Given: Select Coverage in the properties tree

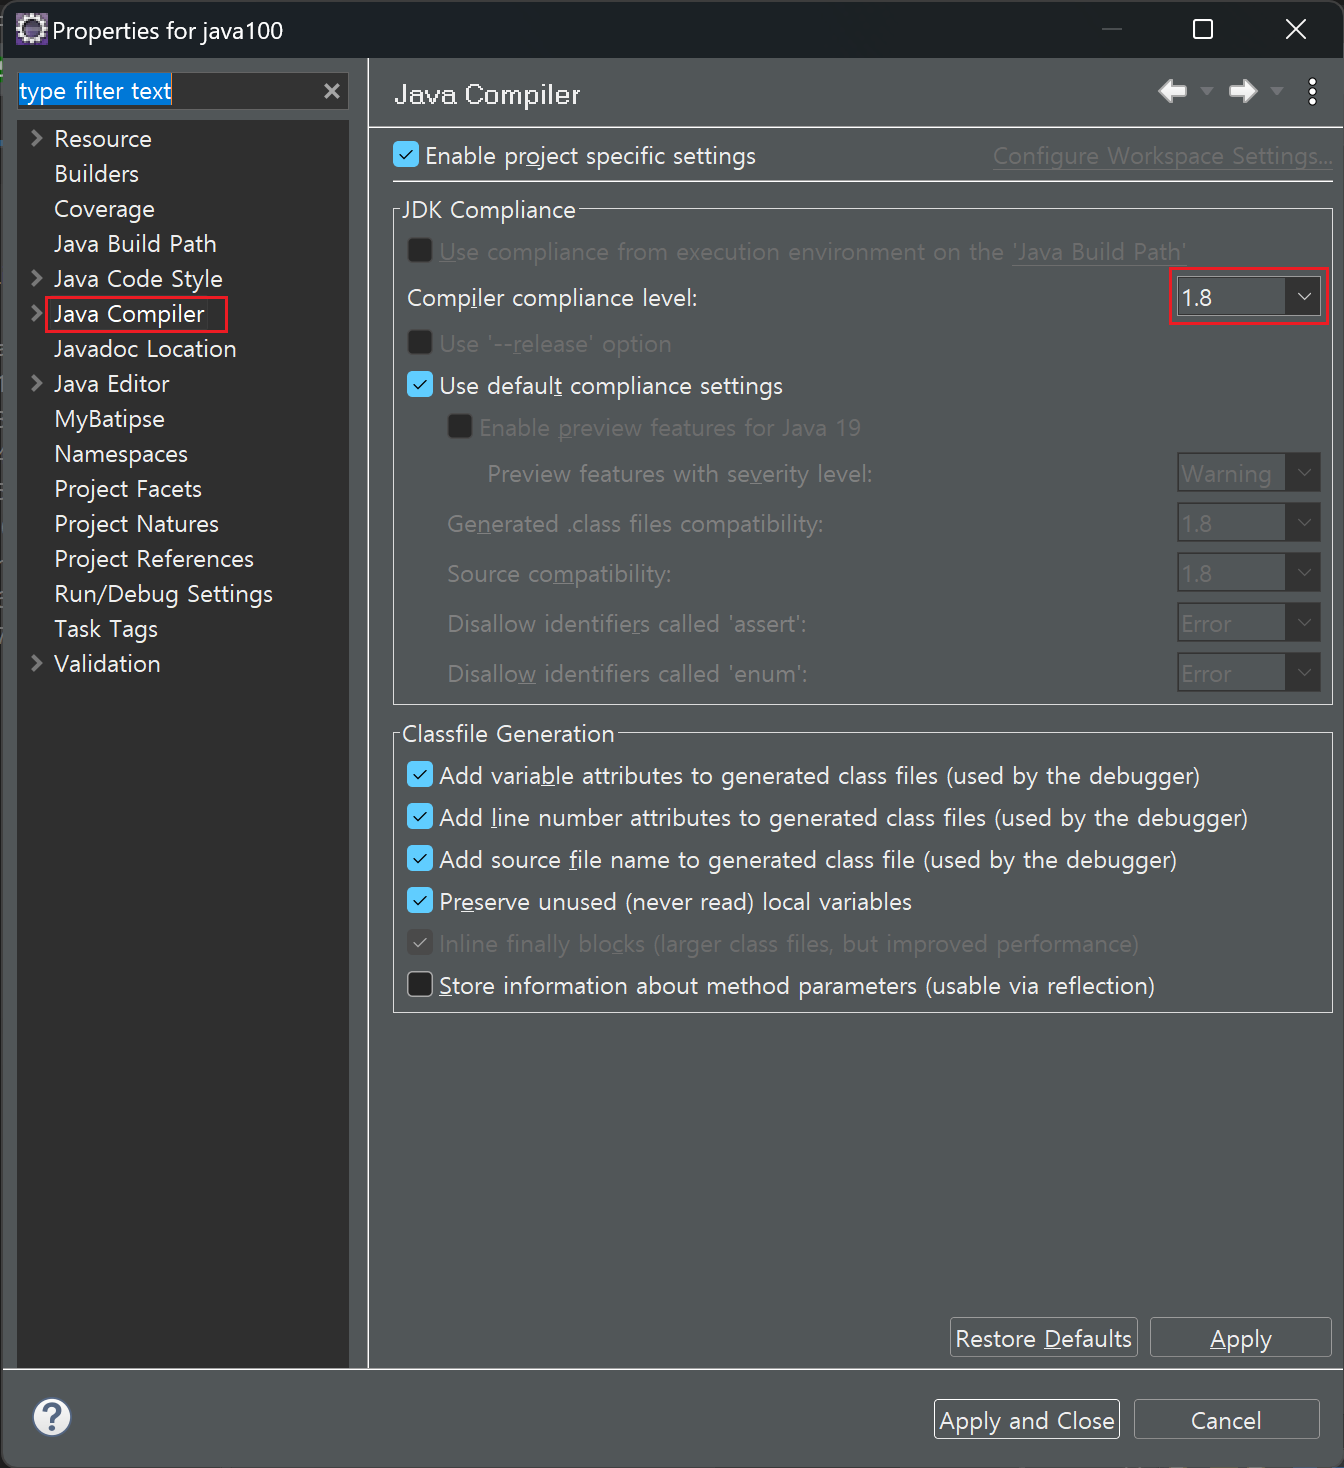Looking at the screenshot, I should click(x=104, y=209).
